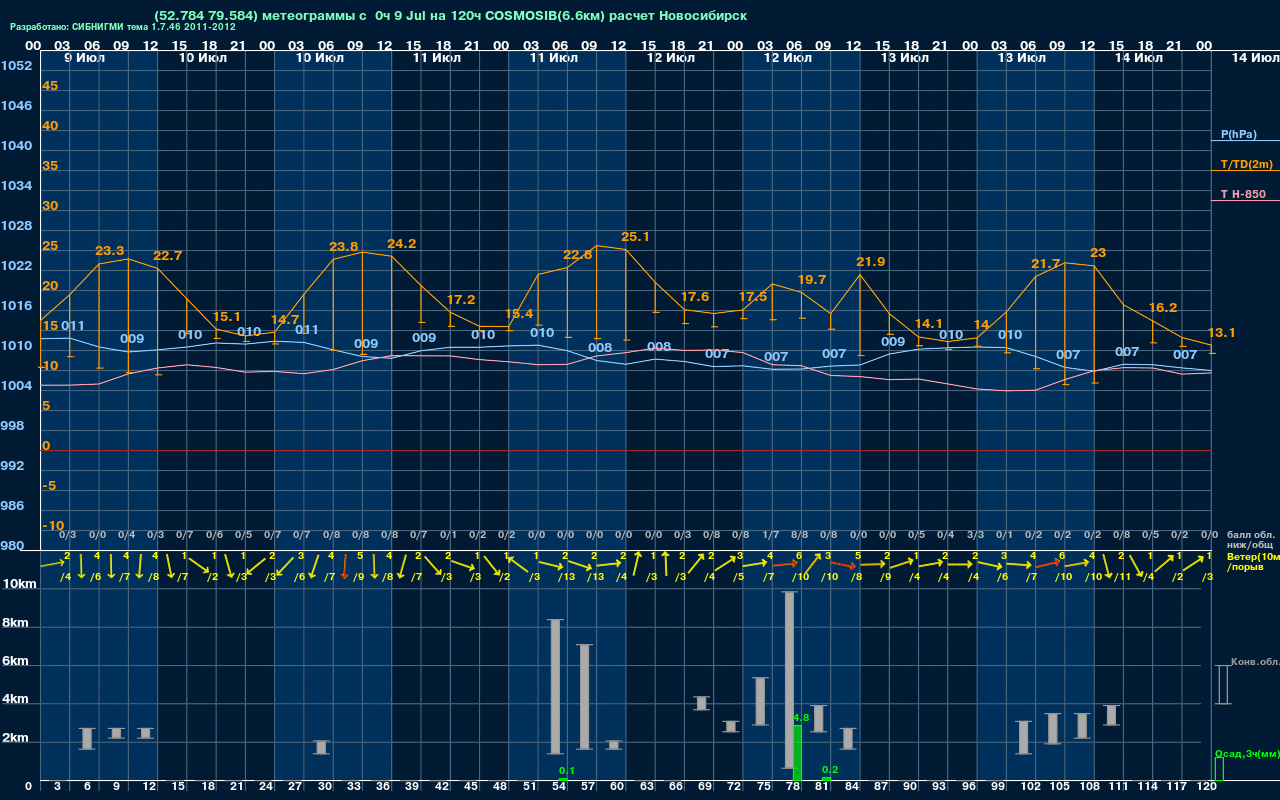Select the T/TD(2m) legend label
This screenshot has height=800, width=1280.
(1246, 164)
